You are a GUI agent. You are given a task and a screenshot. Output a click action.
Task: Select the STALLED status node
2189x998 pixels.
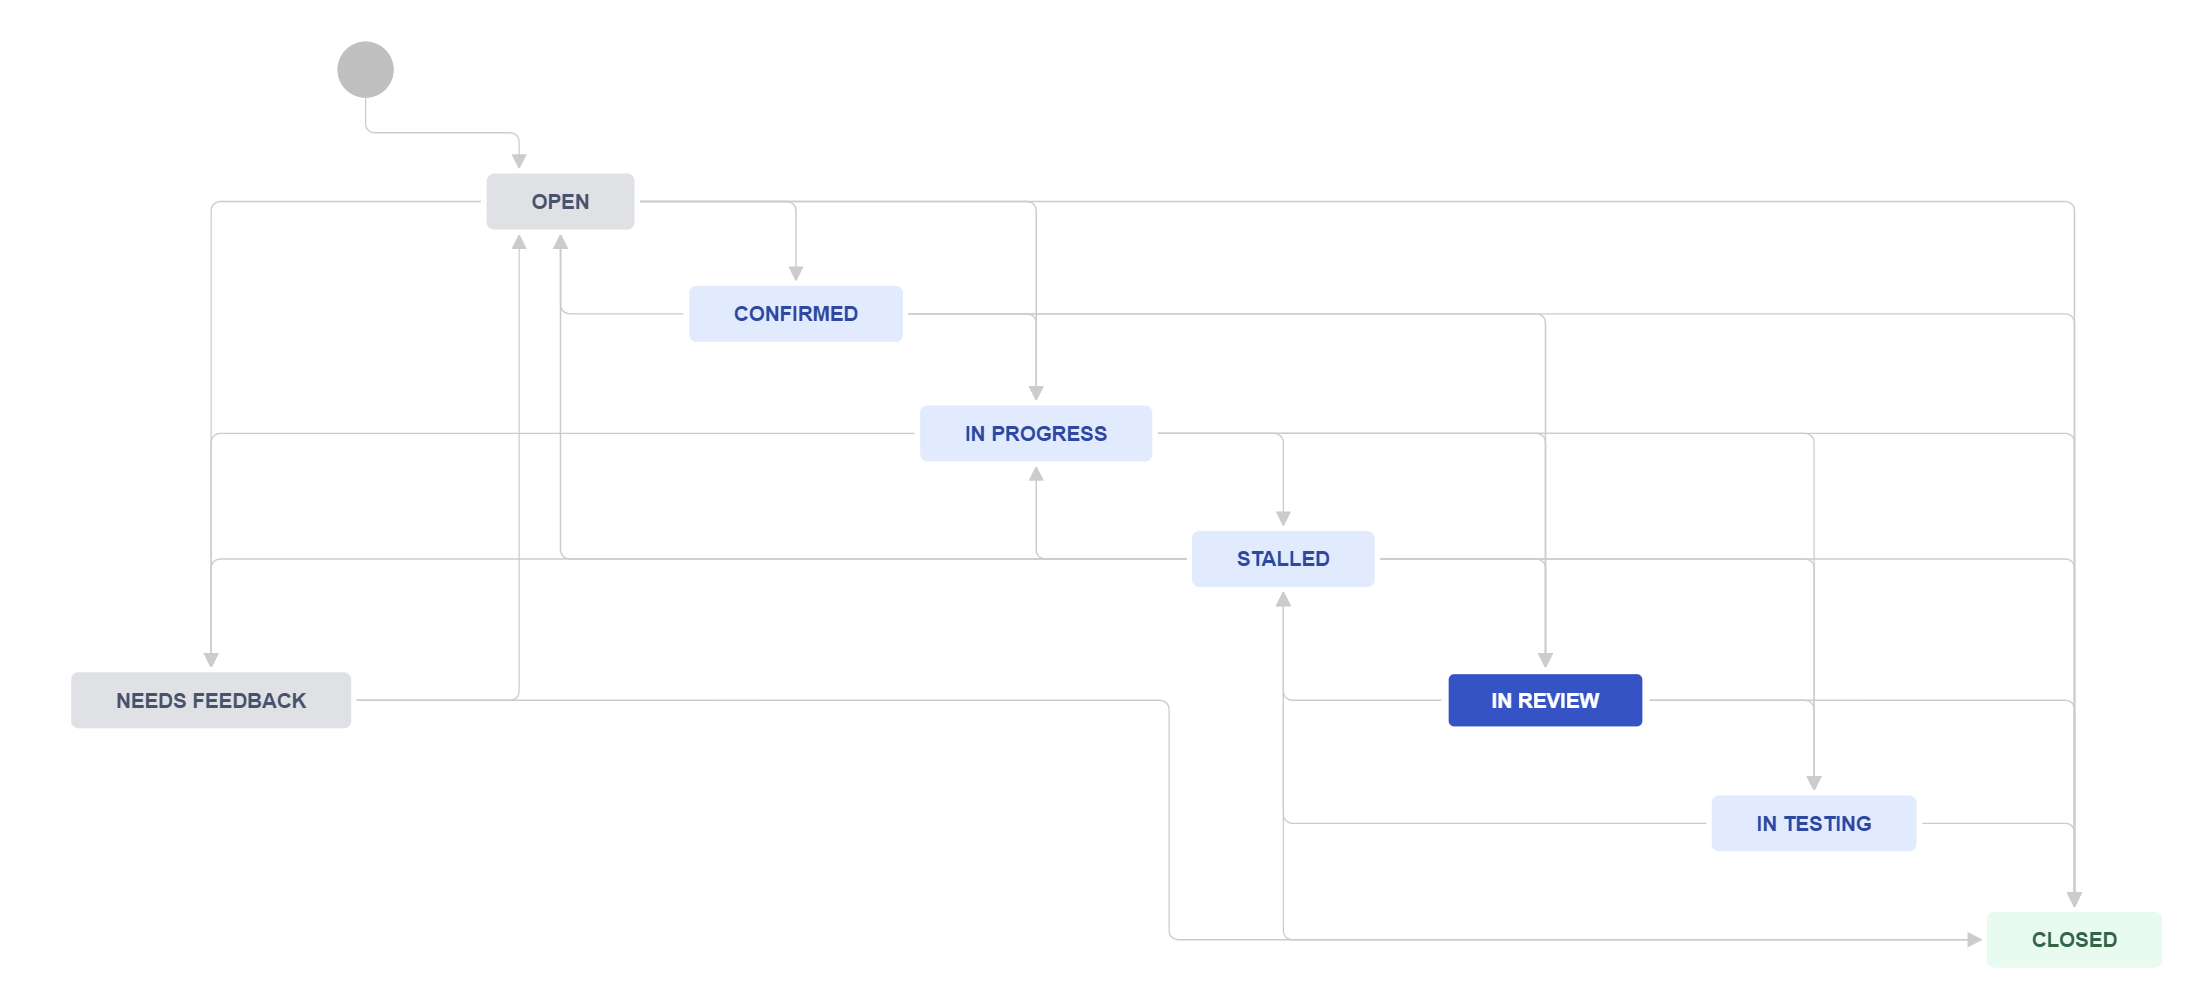(x=1283, y=559)
